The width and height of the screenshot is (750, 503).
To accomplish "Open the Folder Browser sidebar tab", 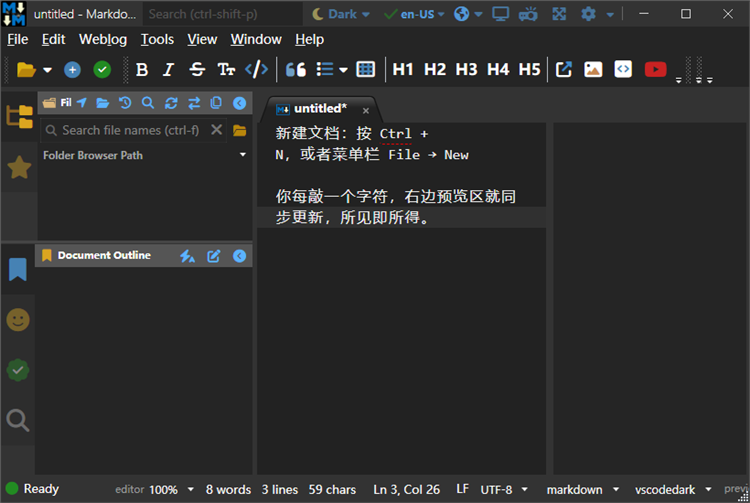I will pos(19,116).
